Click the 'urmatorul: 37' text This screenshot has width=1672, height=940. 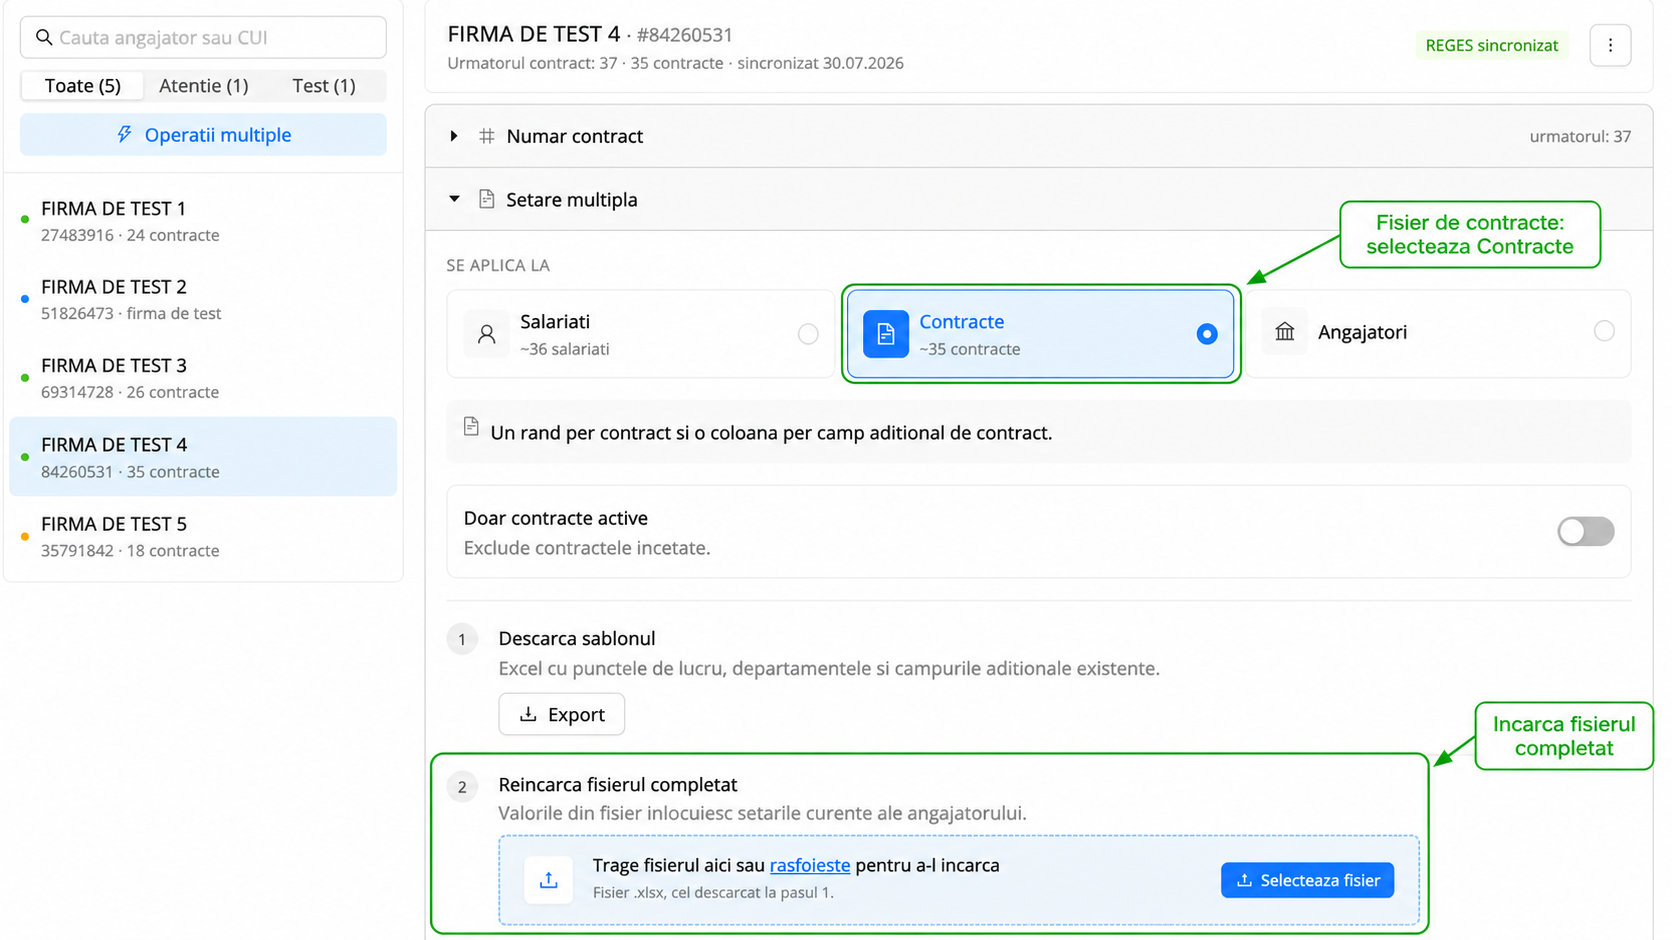pos(1580,136)
